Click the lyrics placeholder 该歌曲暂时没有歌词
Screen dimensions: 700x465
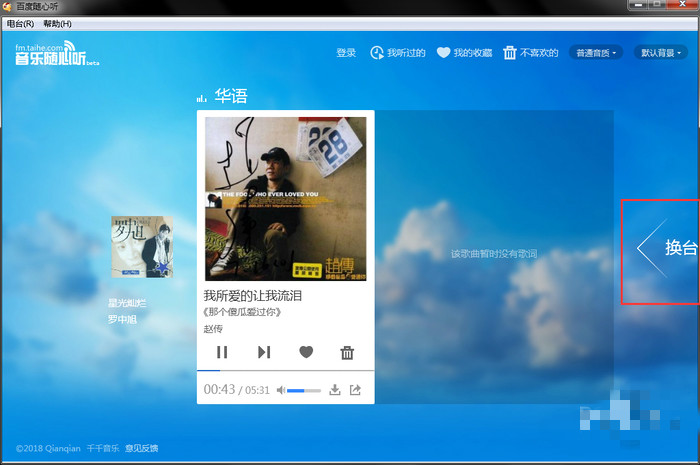(x=494, y=254)
